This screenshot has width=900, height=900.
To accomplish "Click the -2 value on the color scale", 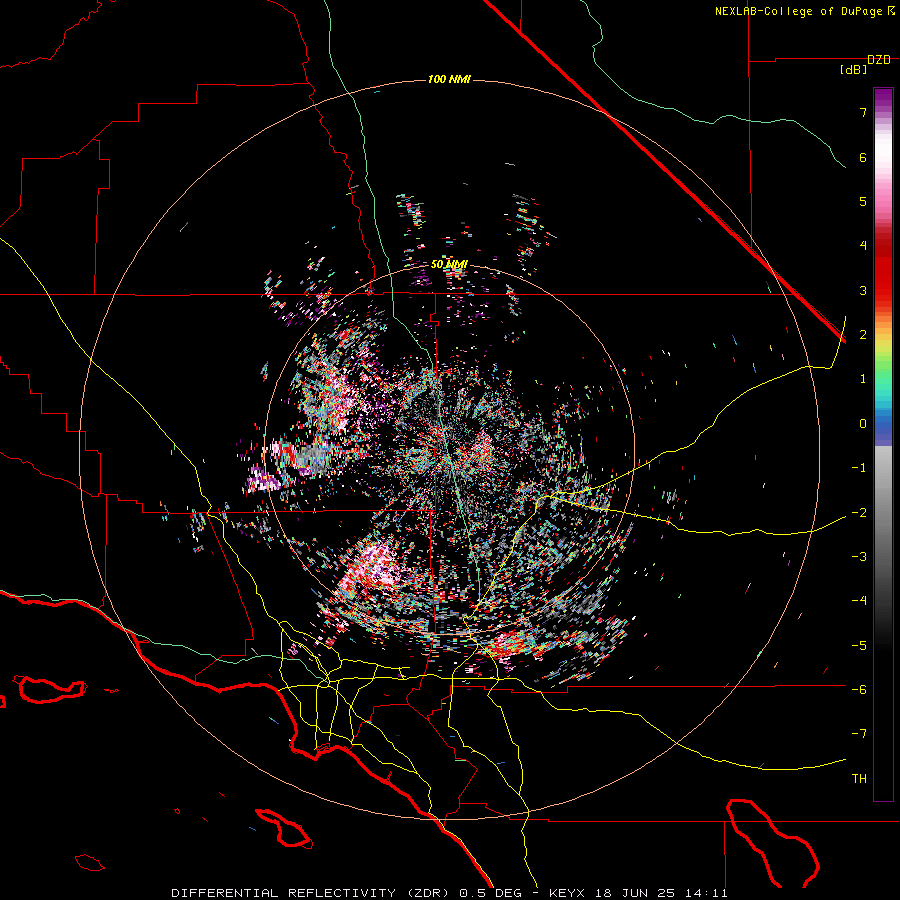I will point(859,513).
